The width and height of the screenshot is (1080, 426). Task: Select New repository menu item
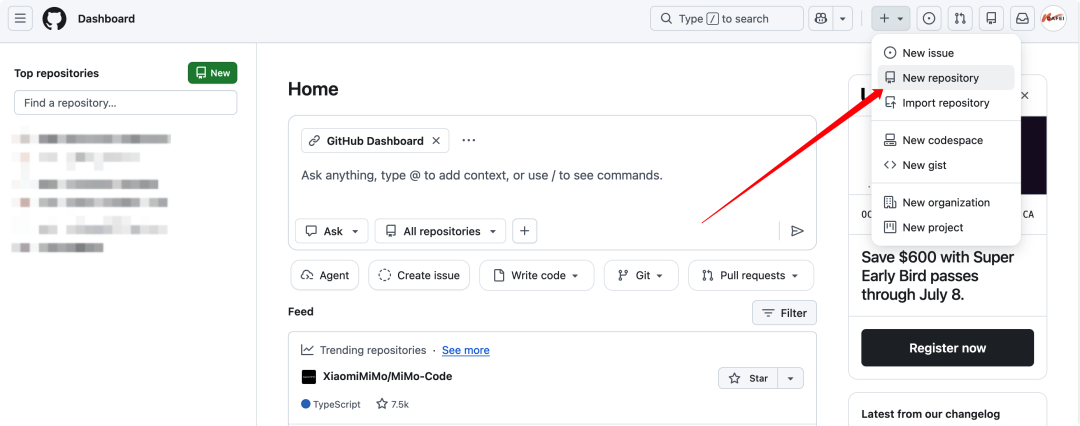[x=946, y=78]
